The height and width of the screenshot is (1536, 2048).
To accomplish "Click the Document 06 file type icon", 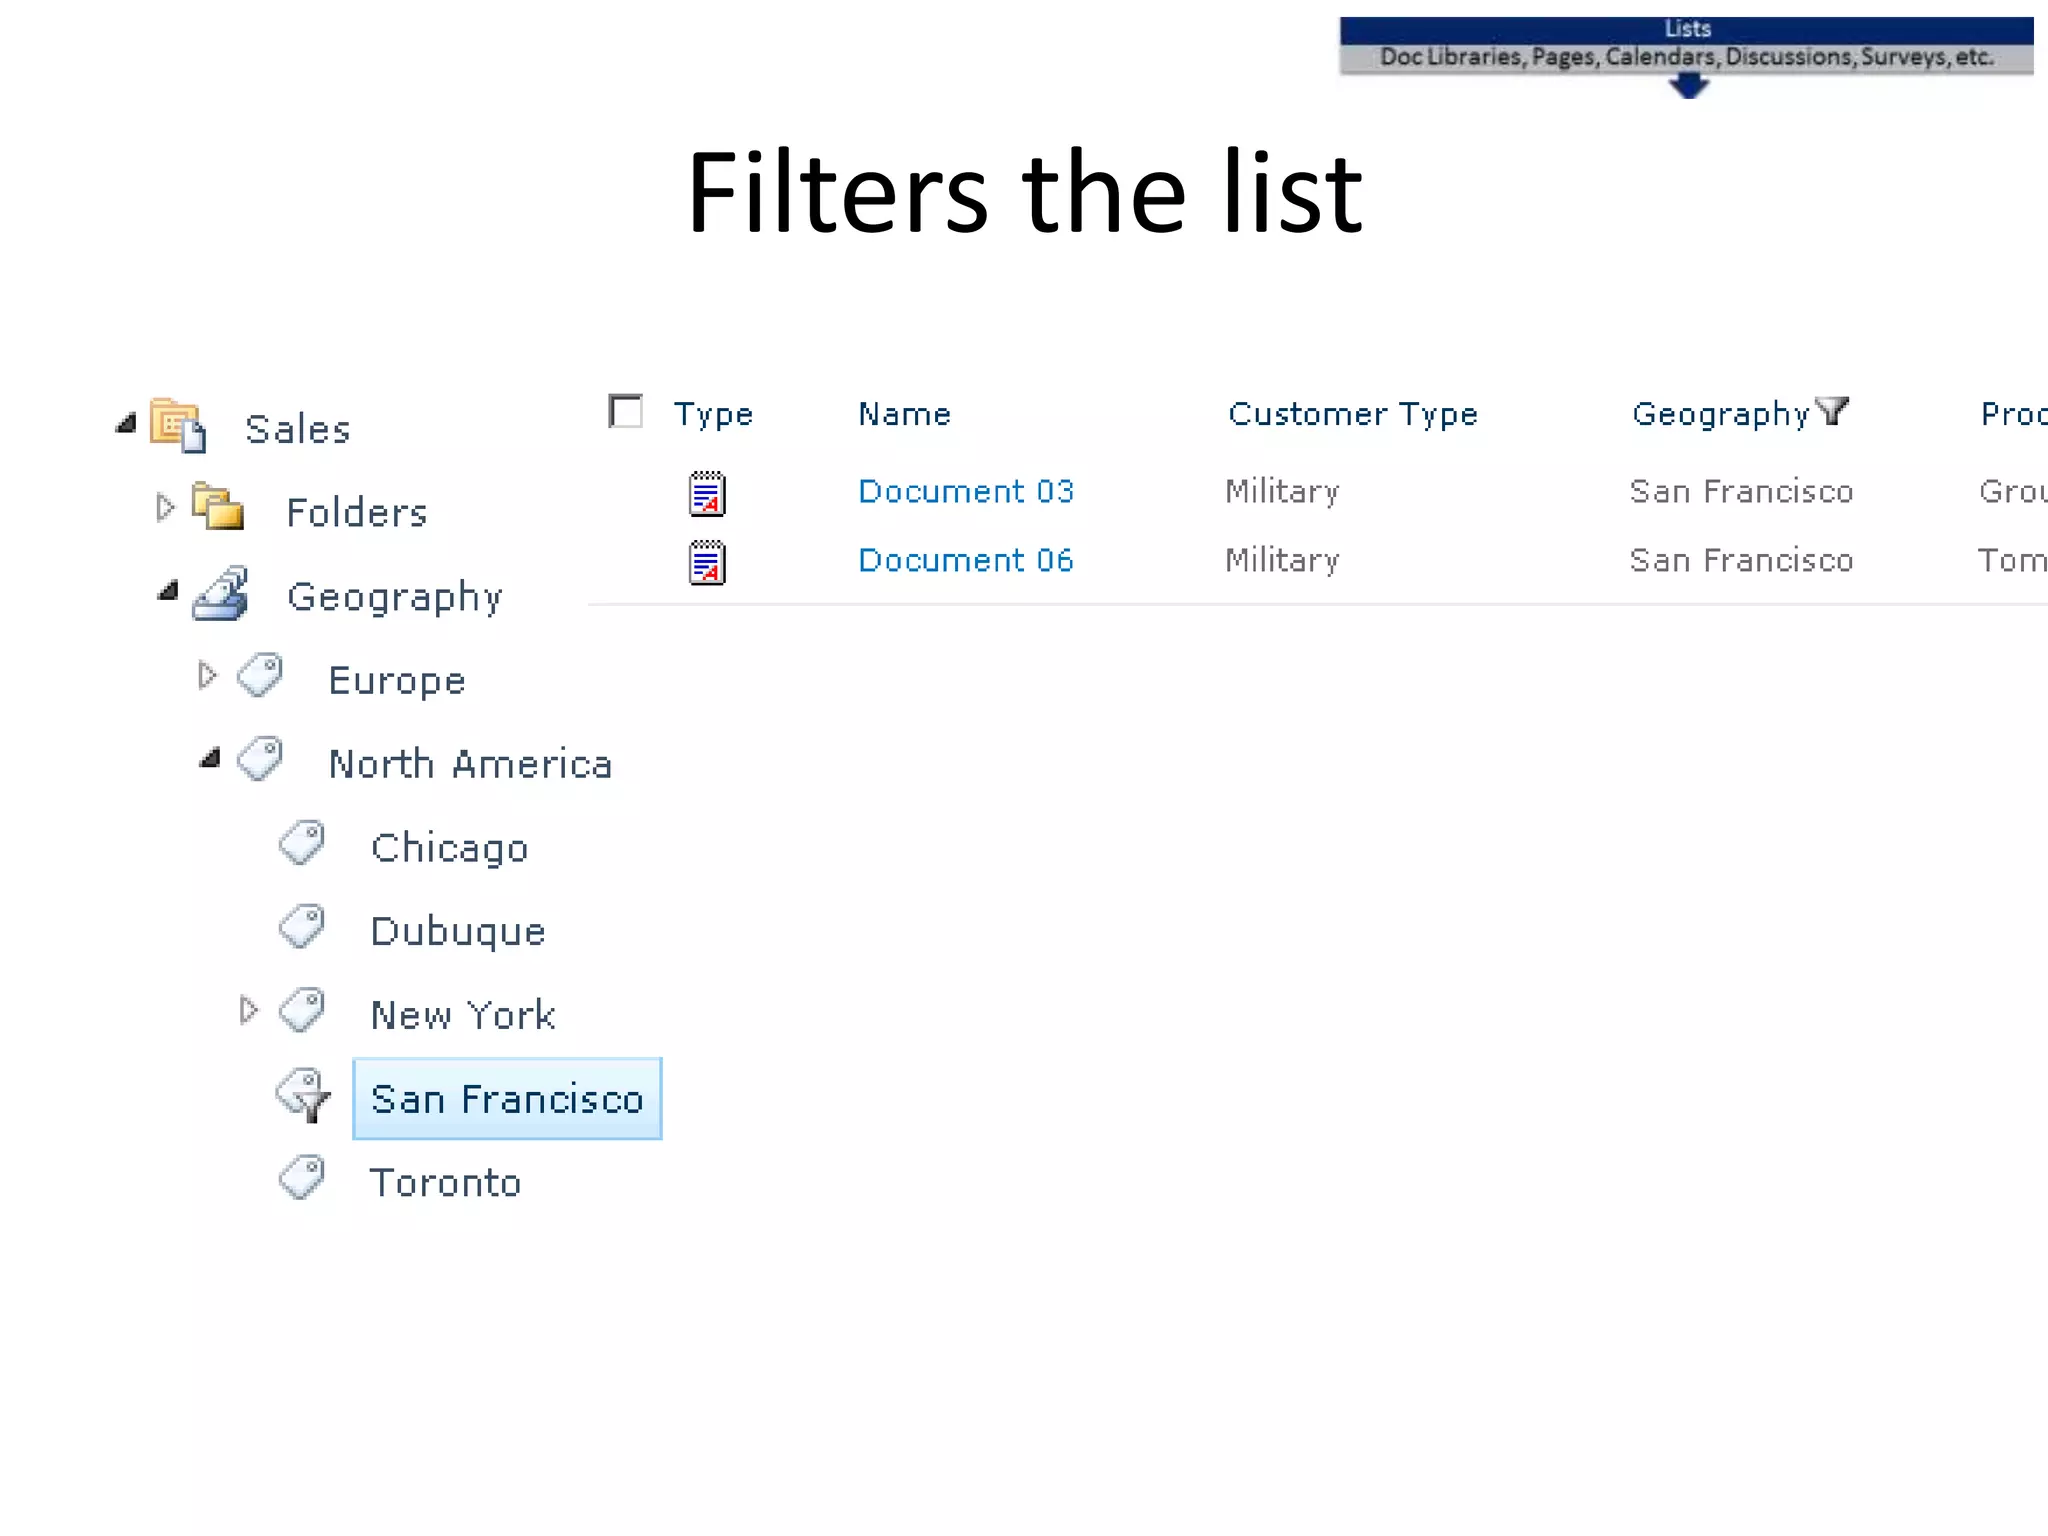I will [x=707, y=562].
